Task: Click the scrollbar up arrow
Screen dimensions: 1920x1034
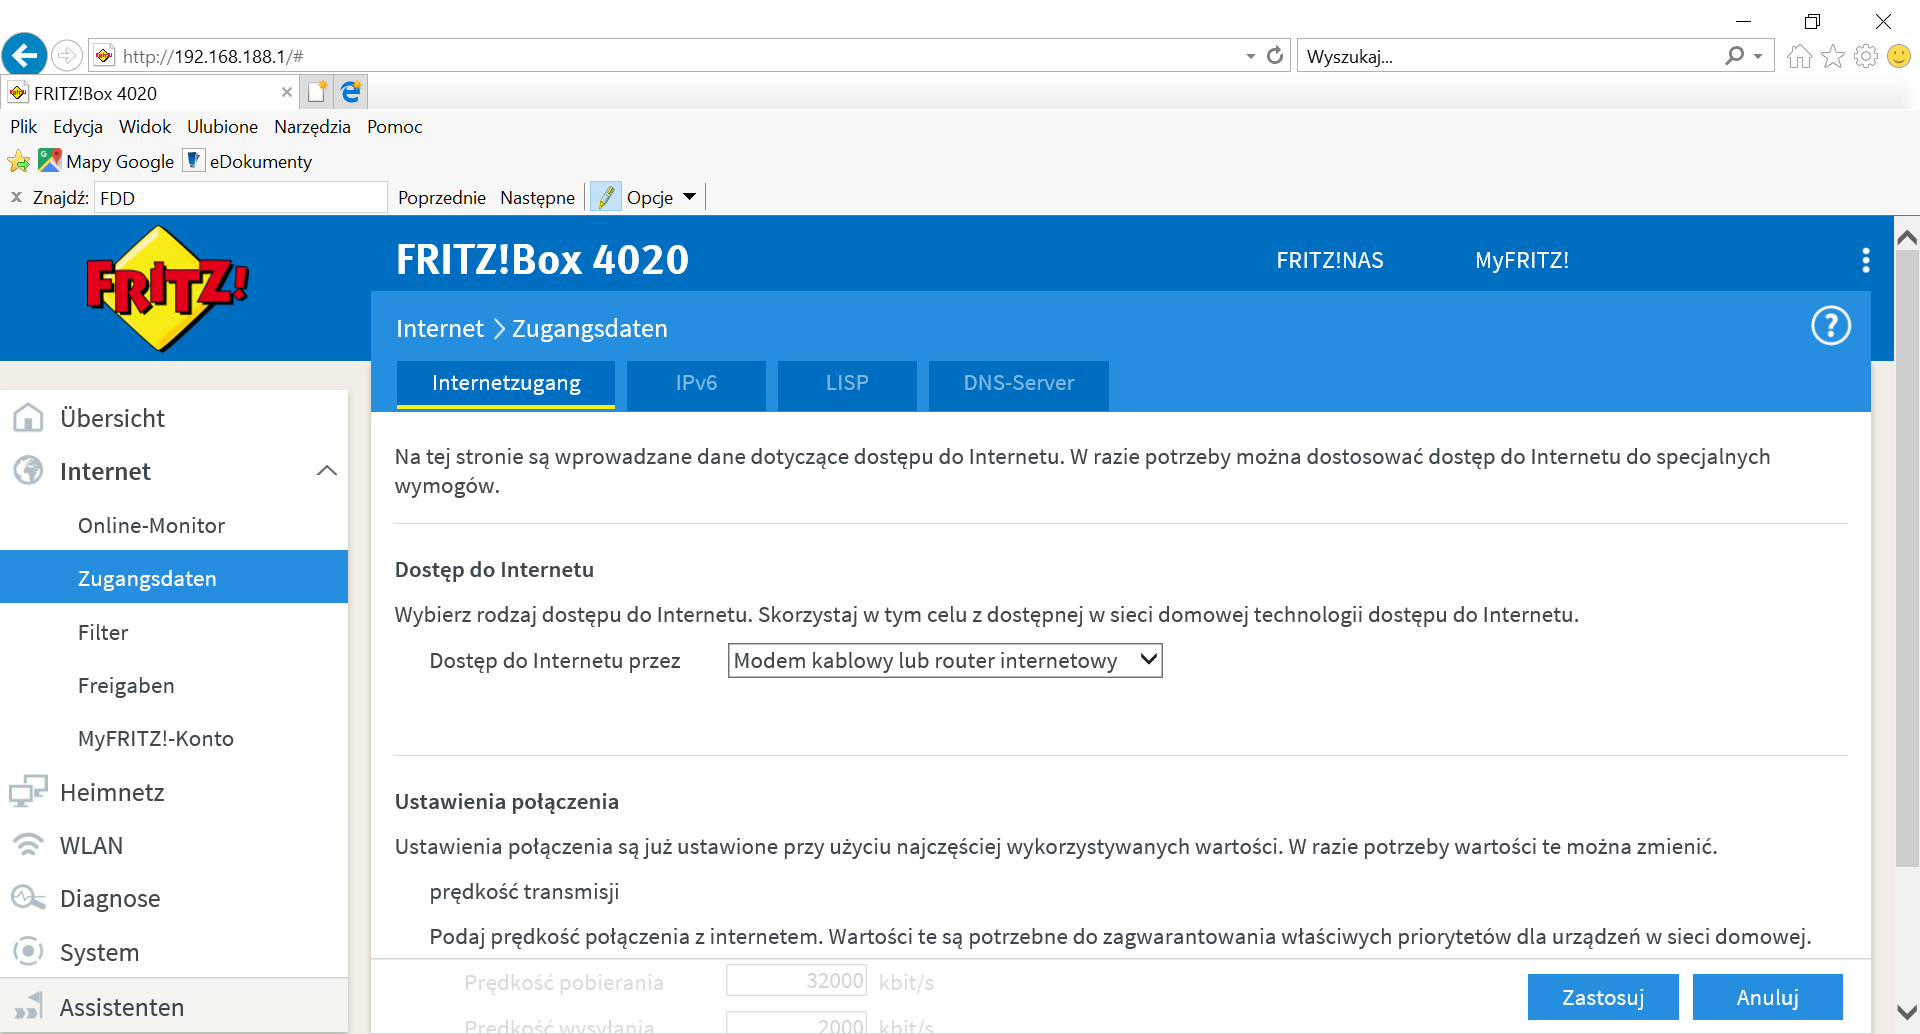Action: coord(1907,237)
